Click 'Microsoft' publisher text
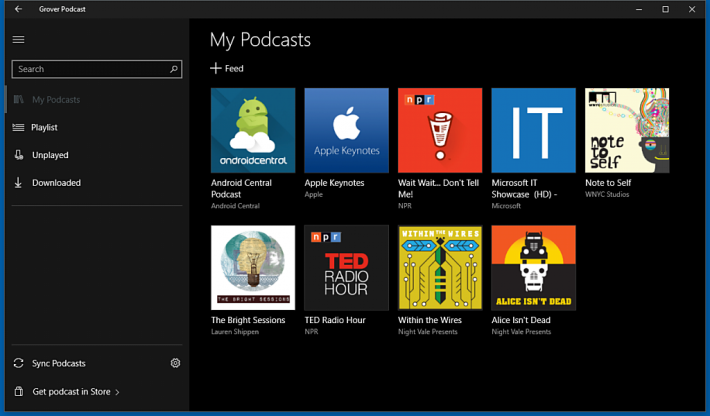 [506, 206]
